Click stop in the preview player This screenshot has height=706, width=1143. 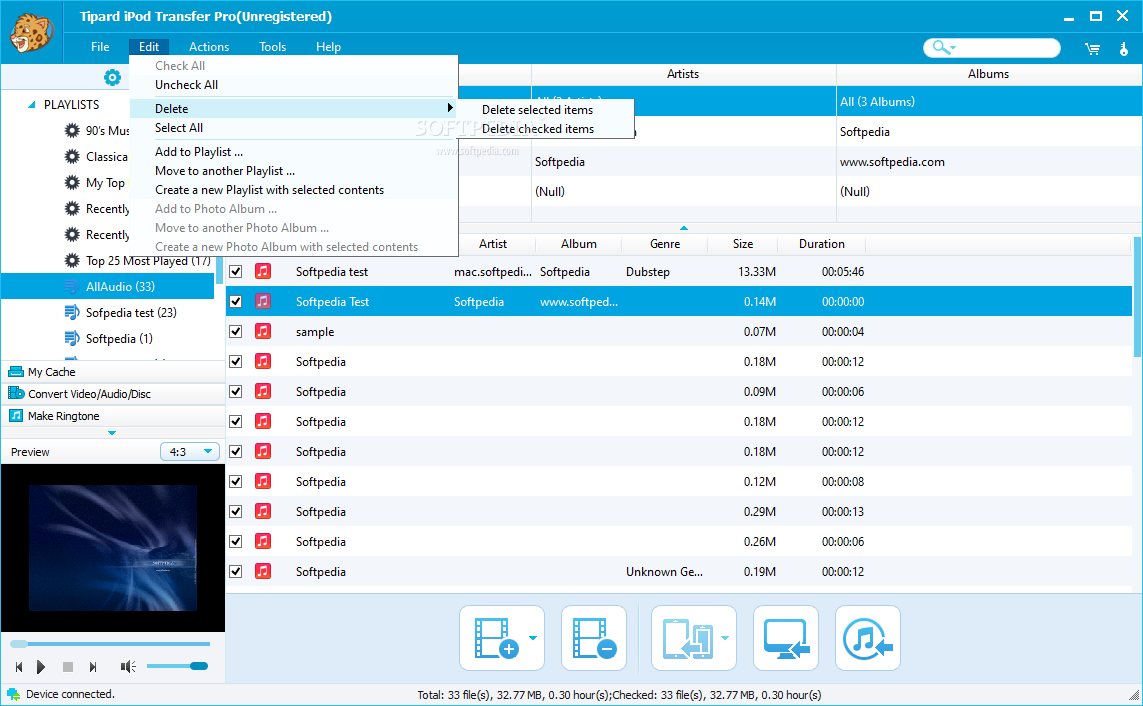(x=67, y=667)
